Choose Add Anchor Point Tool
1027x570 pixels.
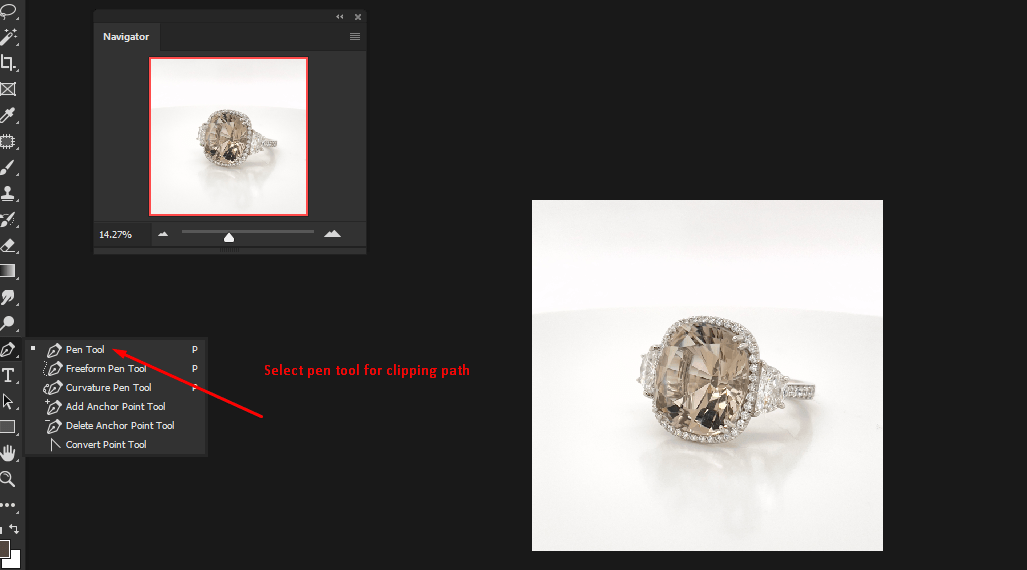pyautogui.click(x=115, y=407)
